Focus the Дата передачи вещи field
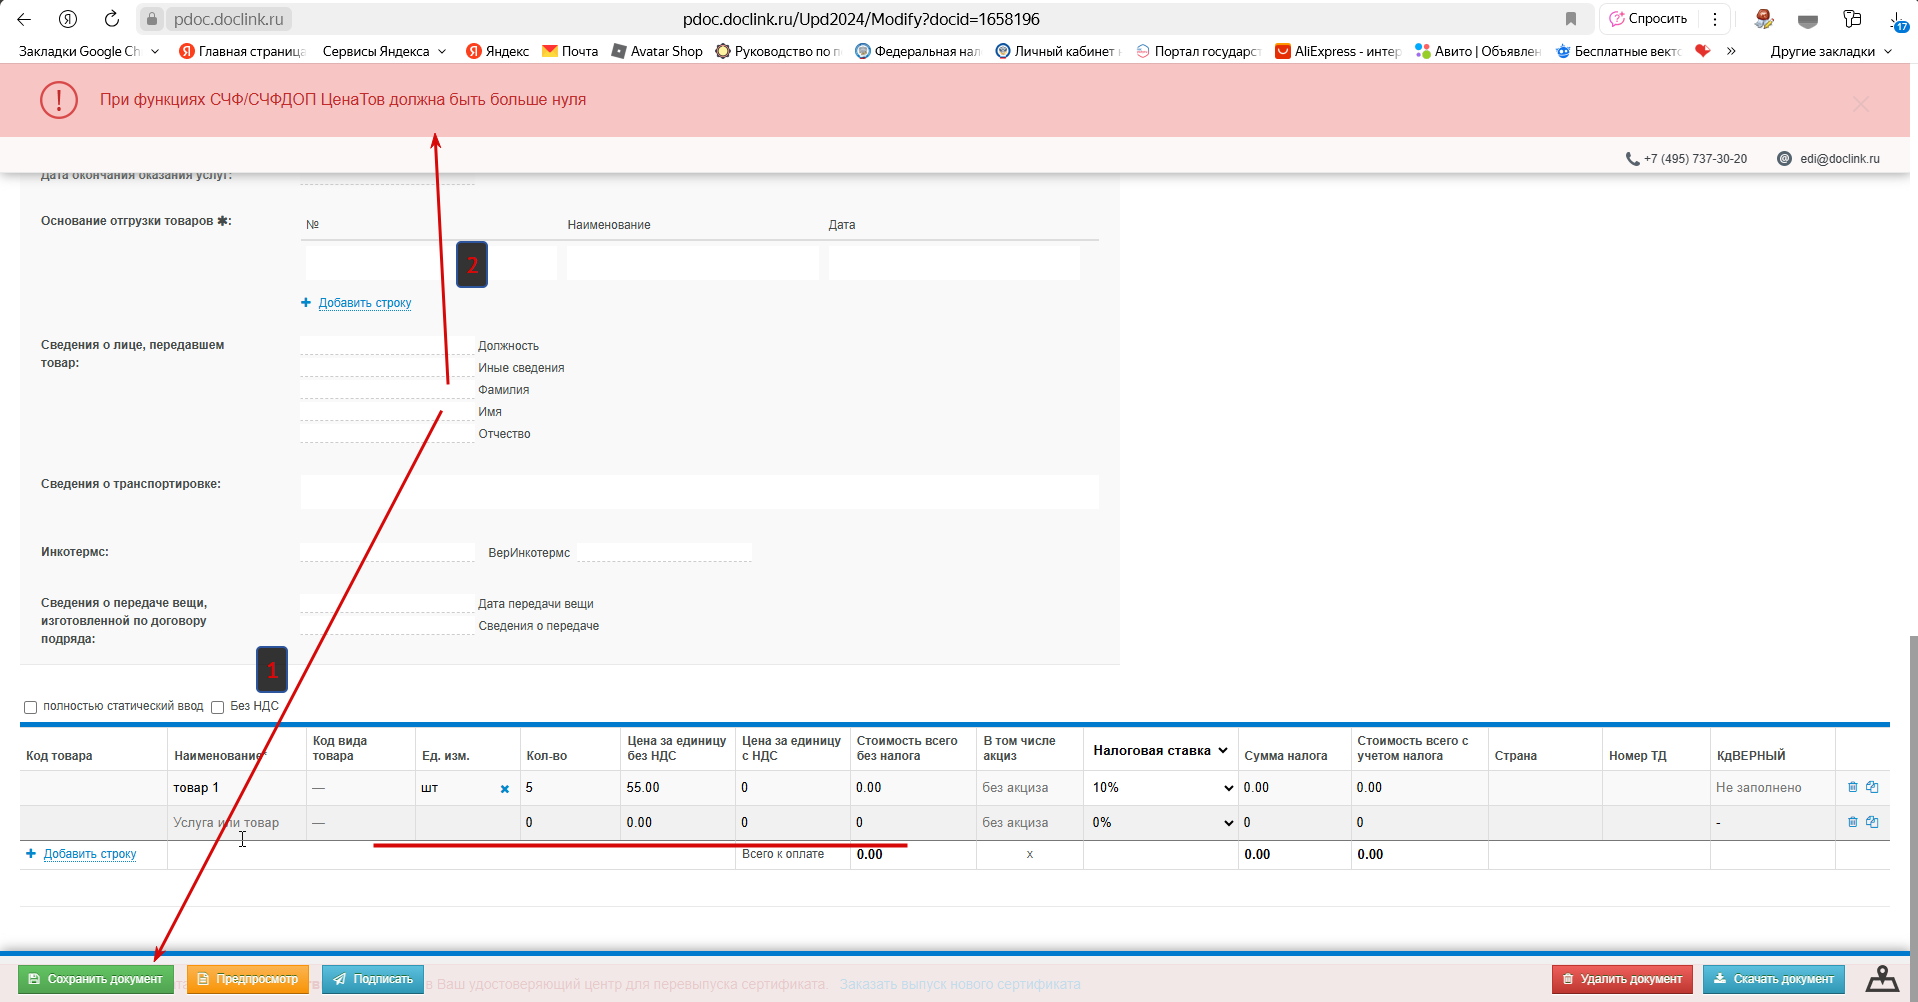Screen dimensions: 1918x1002 pyautogui.click(x=387, y=603)
